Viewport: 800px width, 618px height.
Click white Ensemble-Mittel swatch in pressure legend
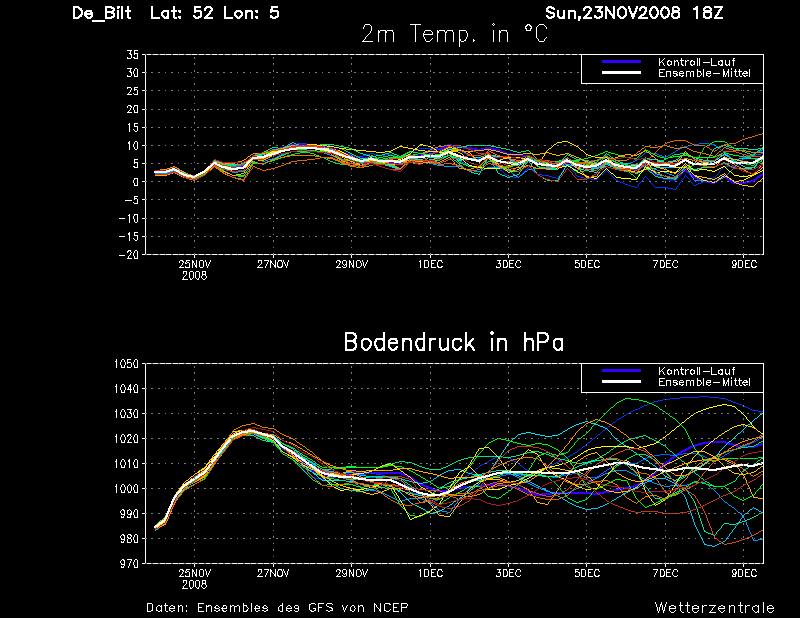point(620,383)
